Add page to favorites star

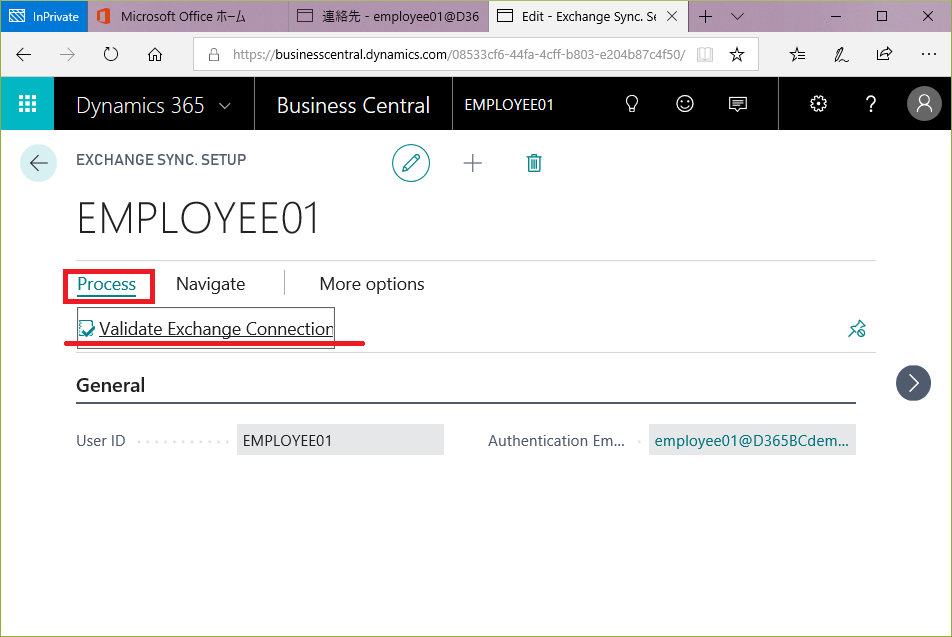click(x=737, y=55)
